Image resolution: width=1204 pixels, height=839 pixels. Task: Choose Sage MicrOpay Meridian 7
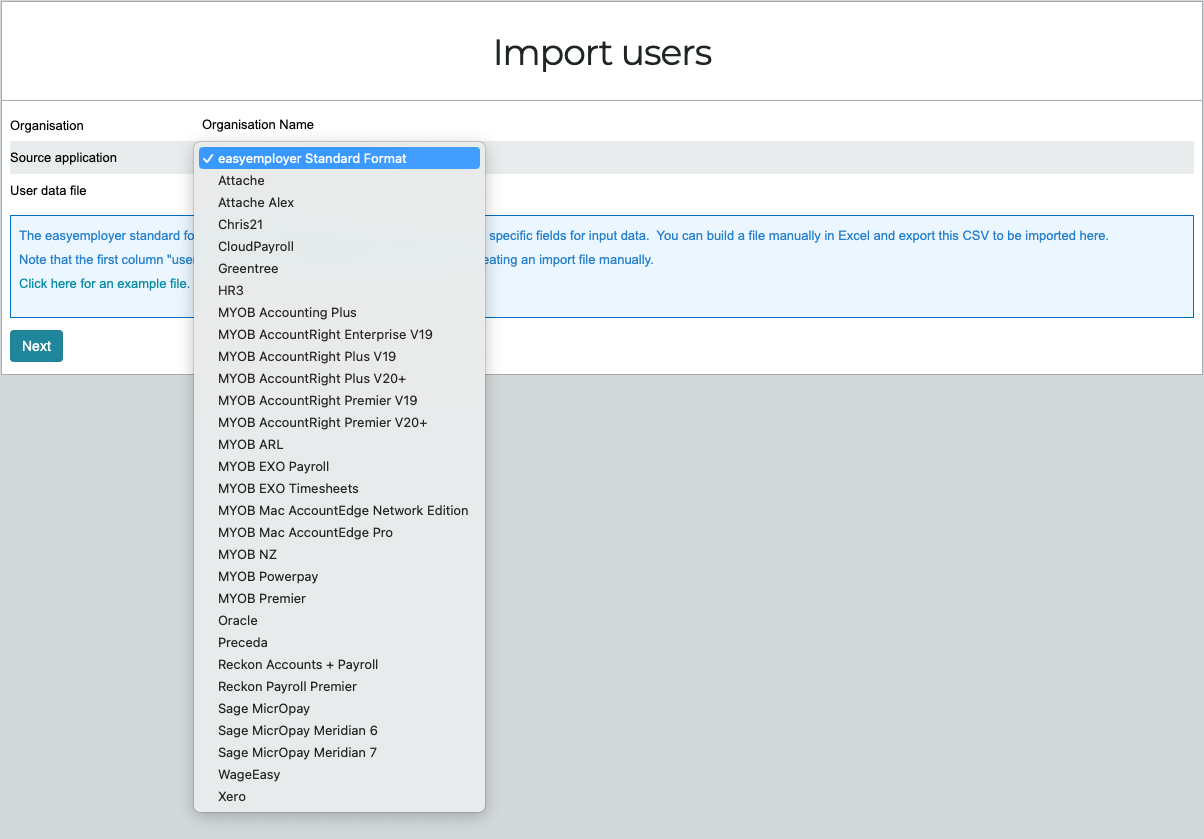[x=339, y=752]
